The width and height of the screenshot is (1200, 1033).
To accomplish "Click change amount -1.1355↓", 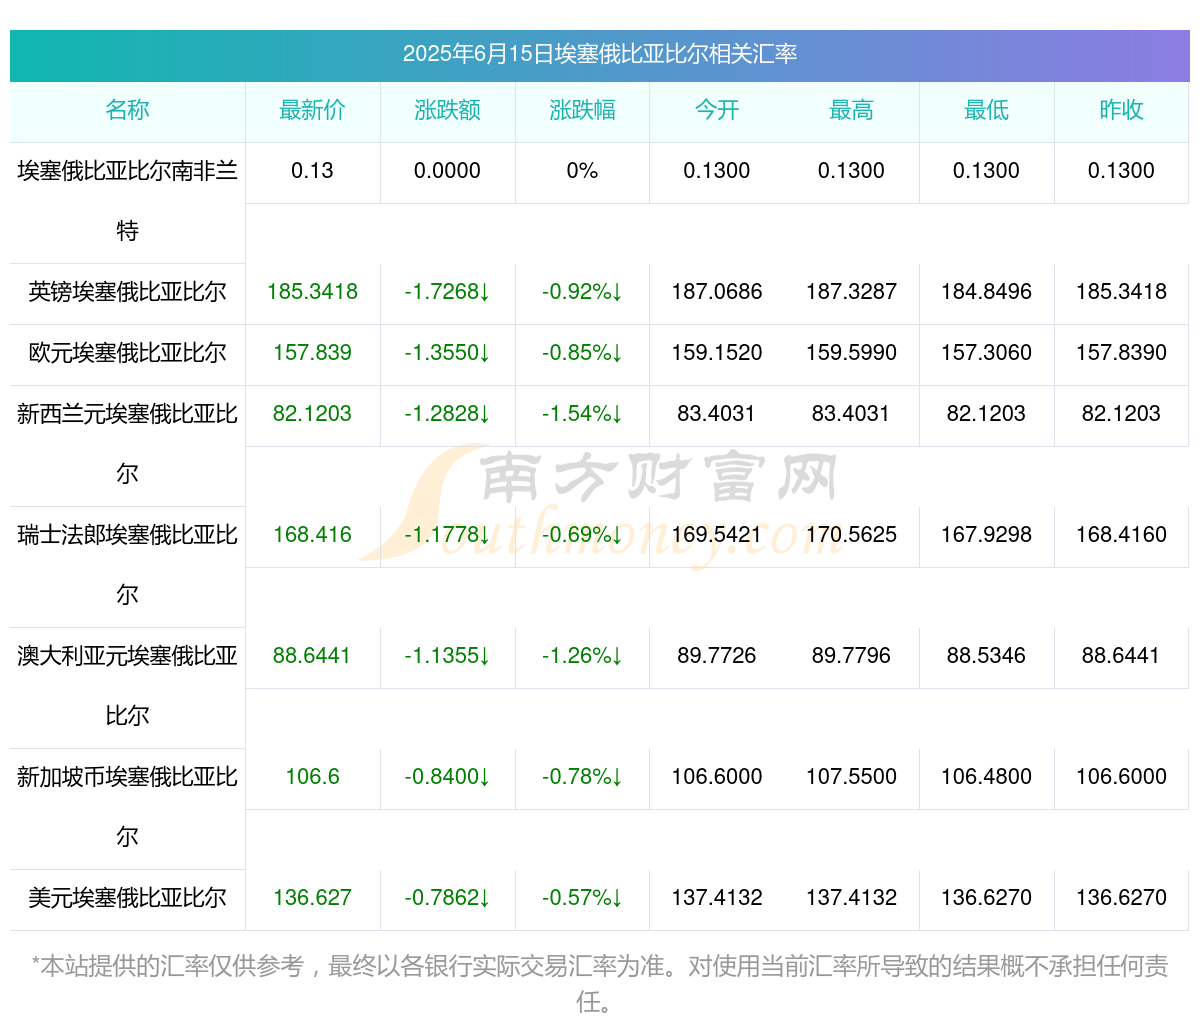I will pos(447,656).
